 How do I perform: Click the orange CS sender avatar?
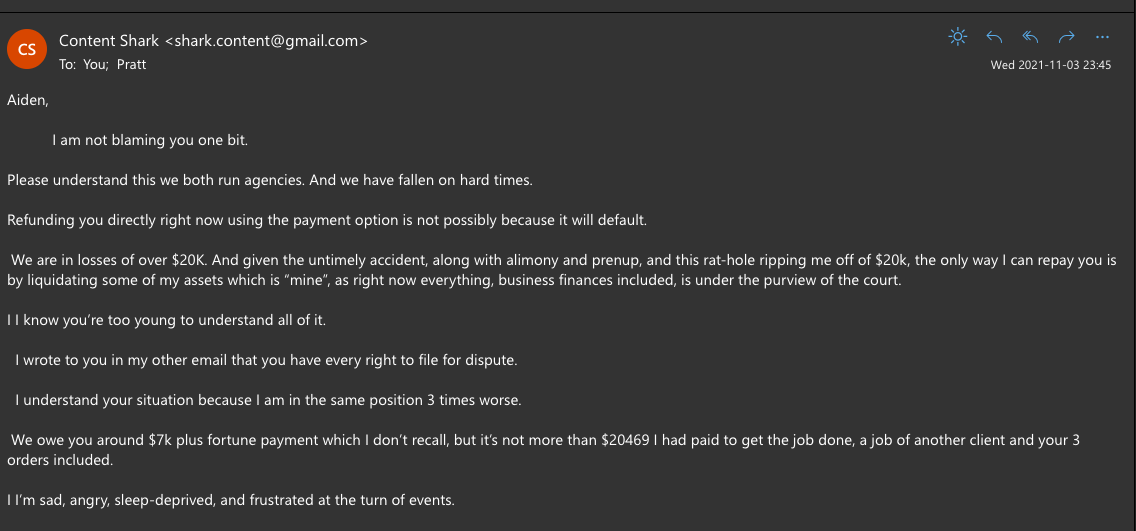pos(27,49)
